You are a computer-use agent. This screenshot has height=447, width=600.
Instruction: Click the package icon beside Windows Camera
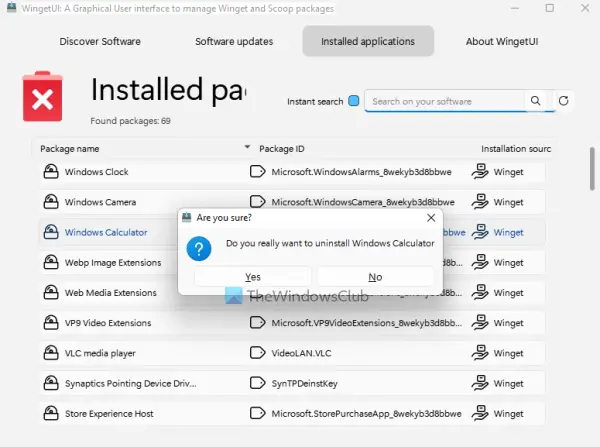tap(51, 202)
